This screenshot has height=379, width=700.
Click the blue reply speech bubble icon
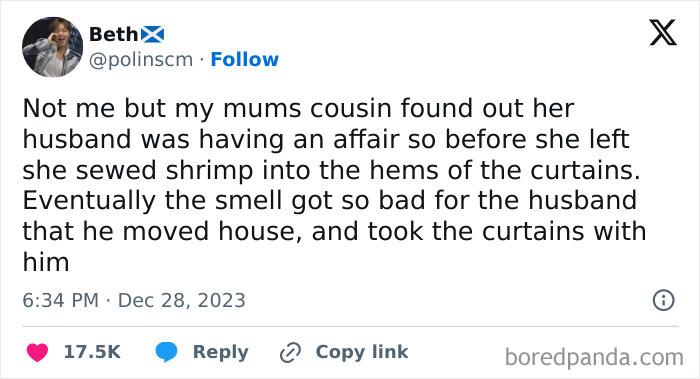(167, 352)
